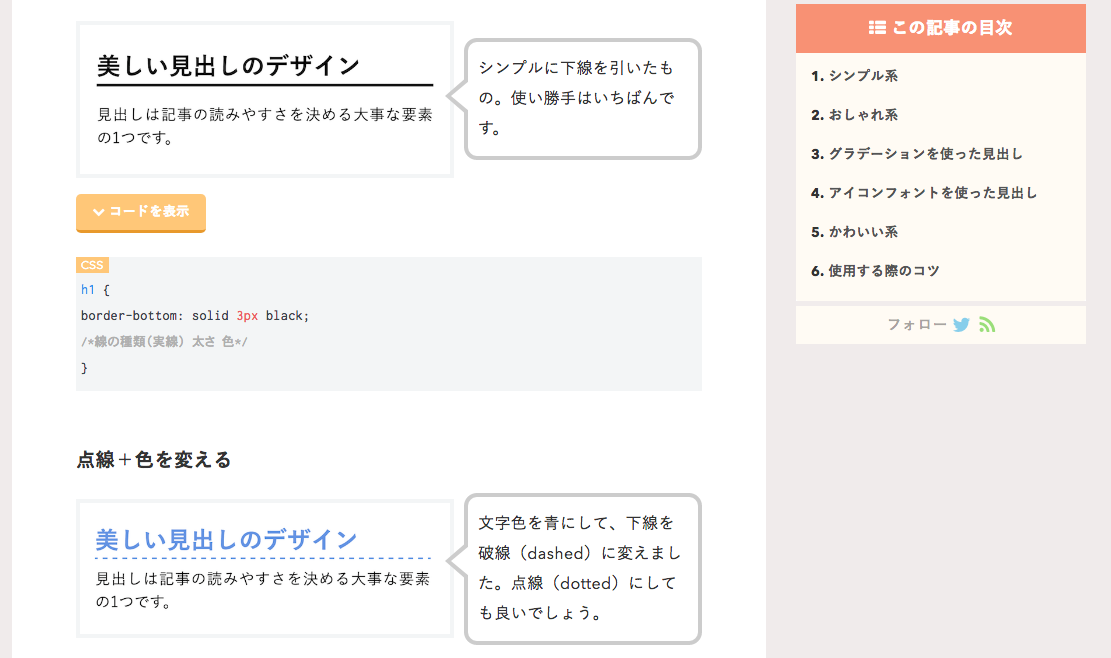
Task: Expand the code with コードを表示
Action: [x=141, y=212]
